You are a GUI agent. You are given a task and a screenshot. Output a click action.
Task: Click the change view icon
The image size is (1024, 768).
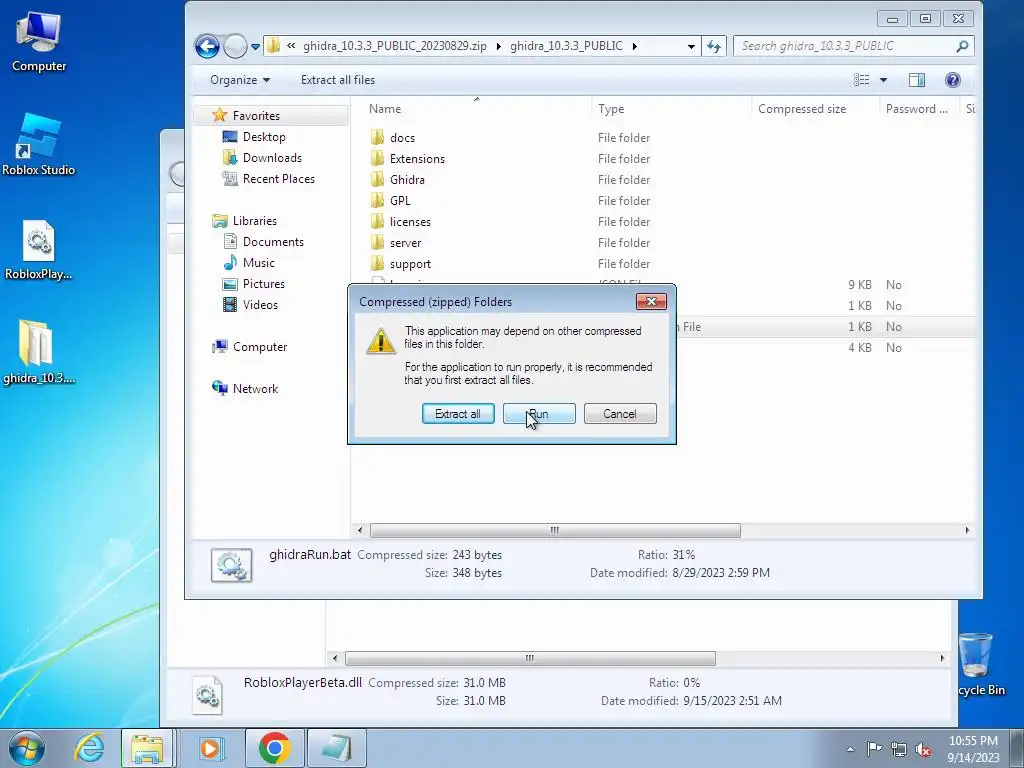click(861, 80)
